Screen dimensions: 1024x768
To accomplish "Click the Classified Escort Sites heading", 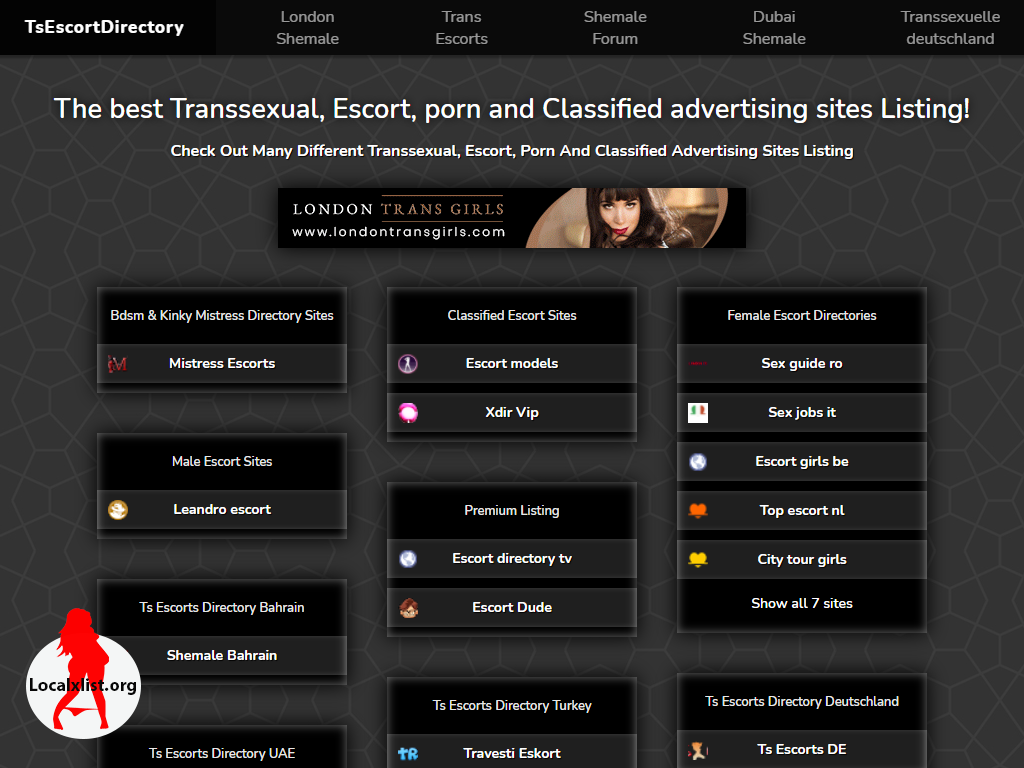I will [512, 315].
